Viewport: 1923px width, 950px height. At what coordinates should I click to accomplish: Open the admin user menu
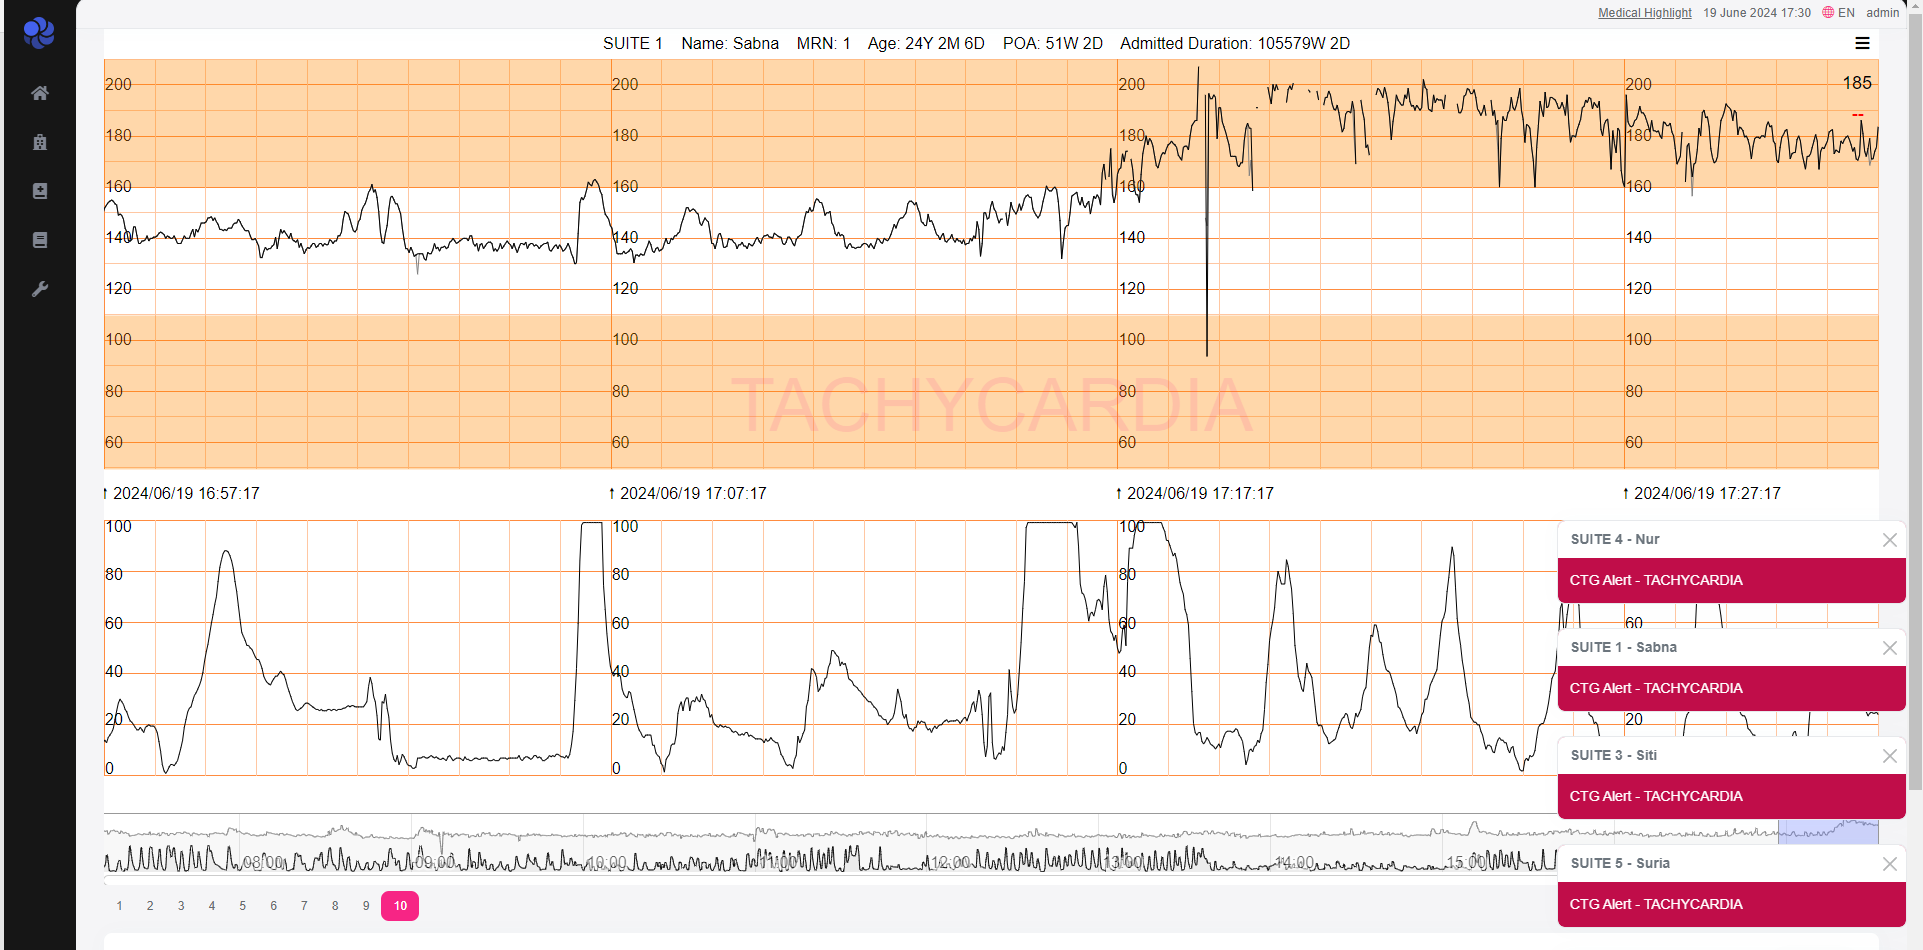click(1882, 13)
